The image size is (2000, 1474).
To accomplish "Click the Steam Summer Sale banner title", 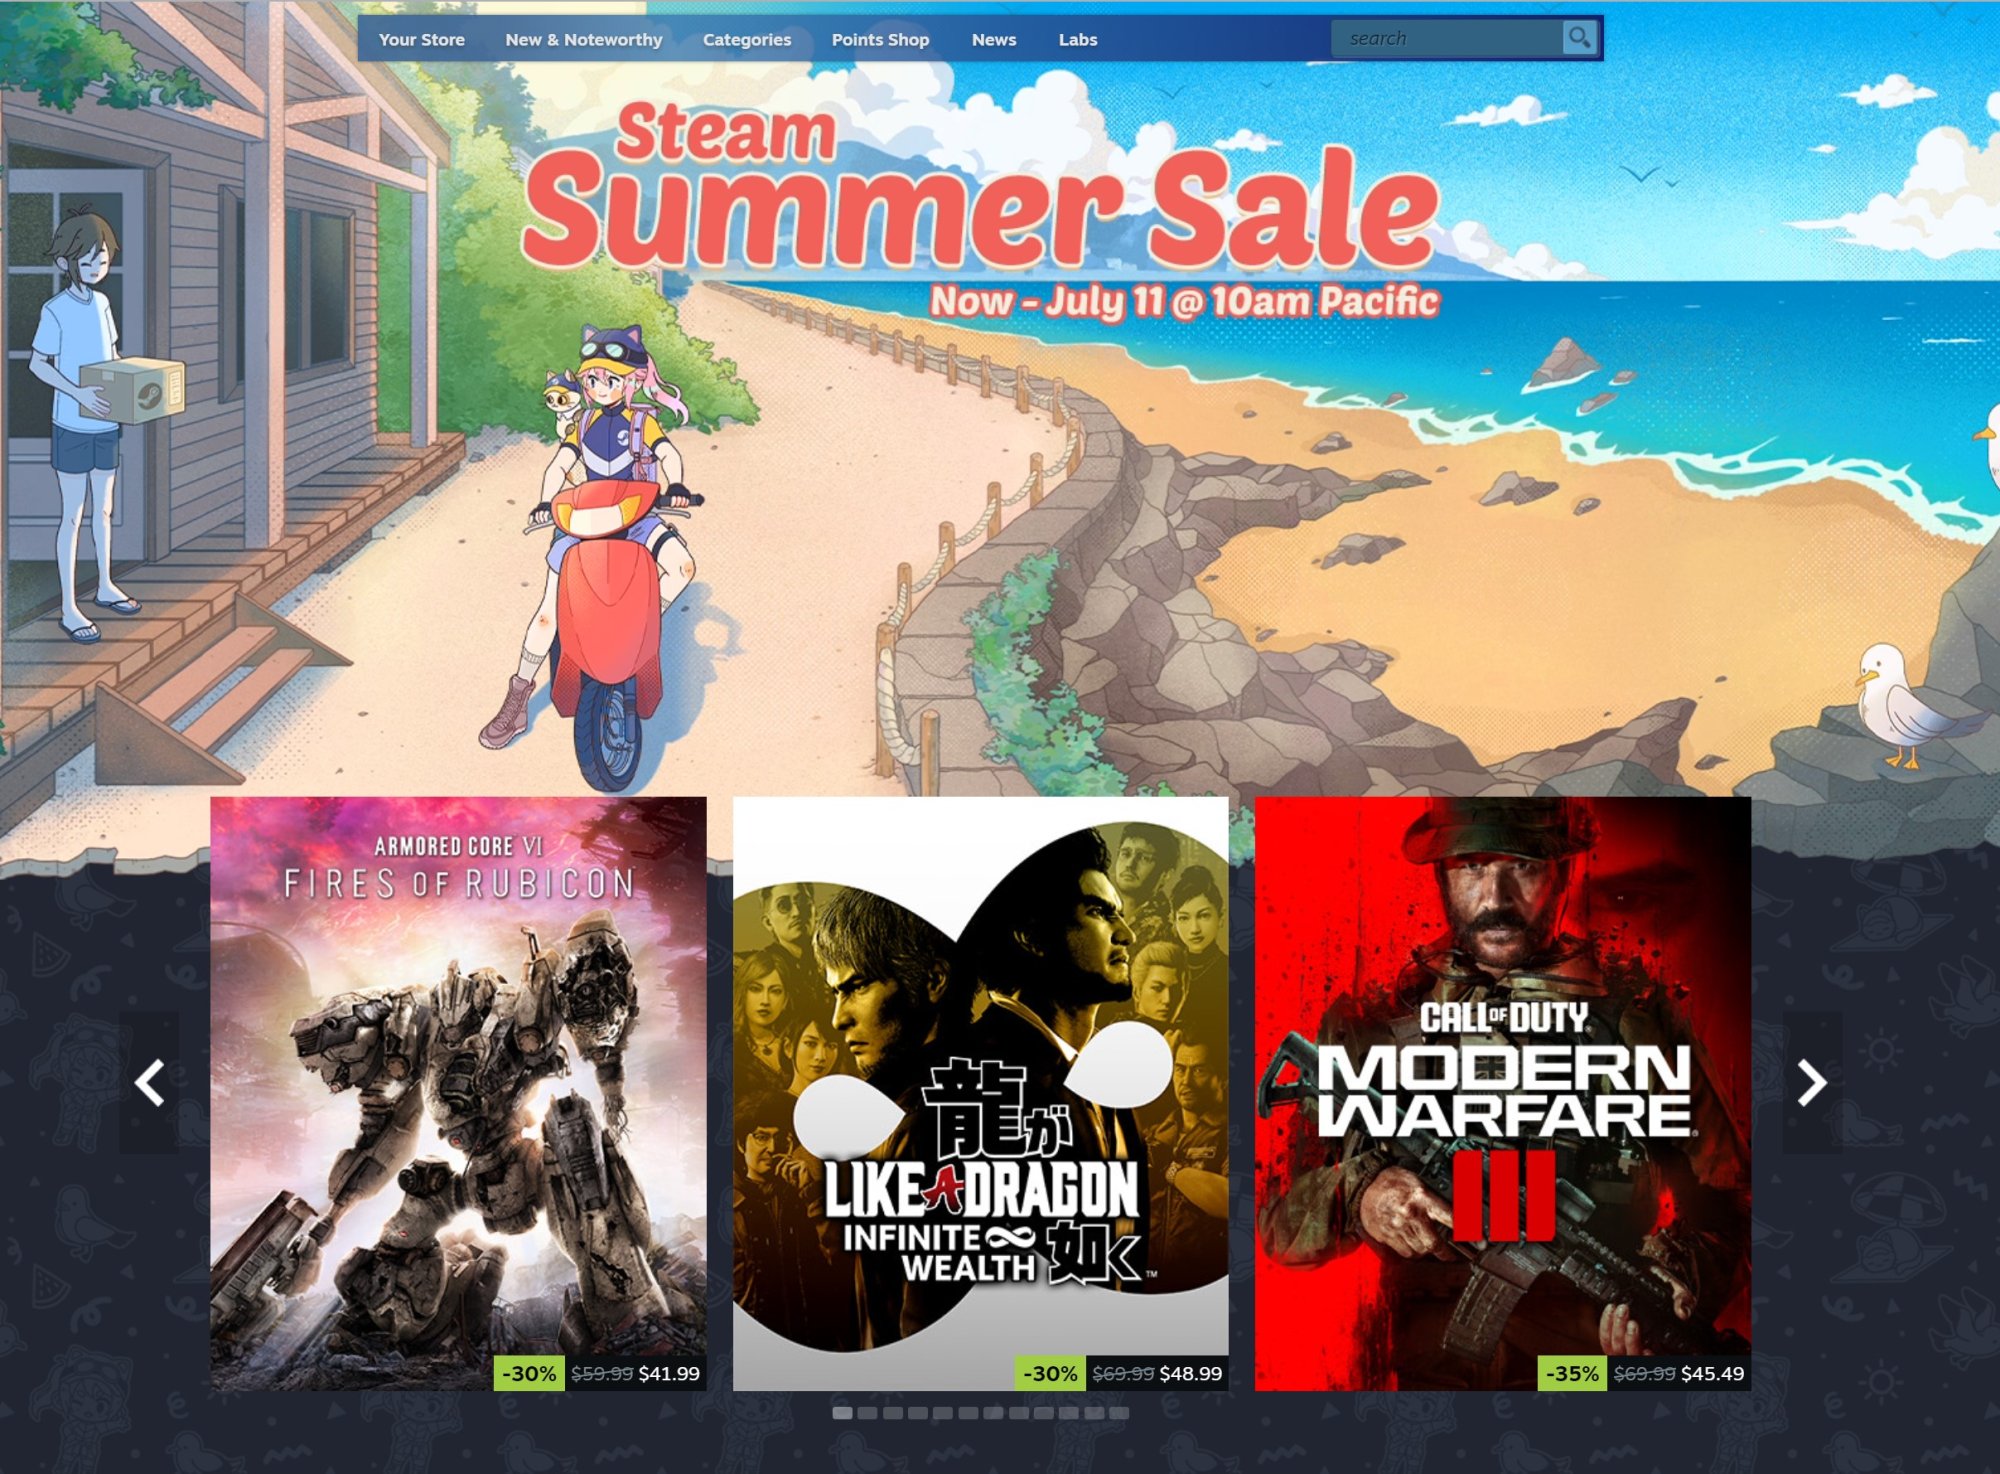I will point(980,190).
